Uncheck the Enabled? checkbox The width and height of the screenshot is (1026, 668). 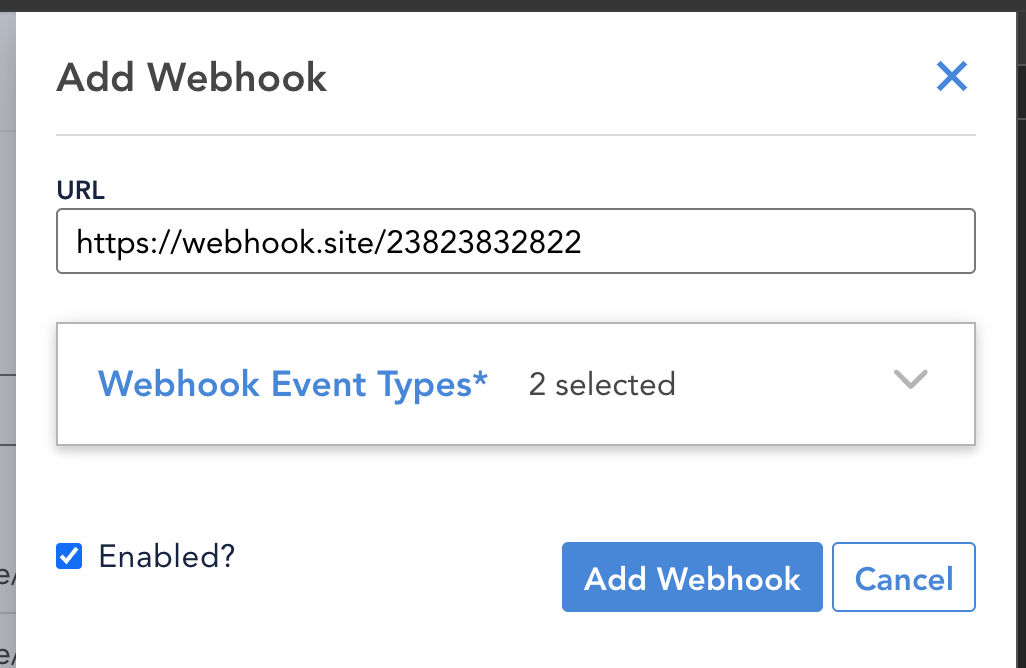69,556
